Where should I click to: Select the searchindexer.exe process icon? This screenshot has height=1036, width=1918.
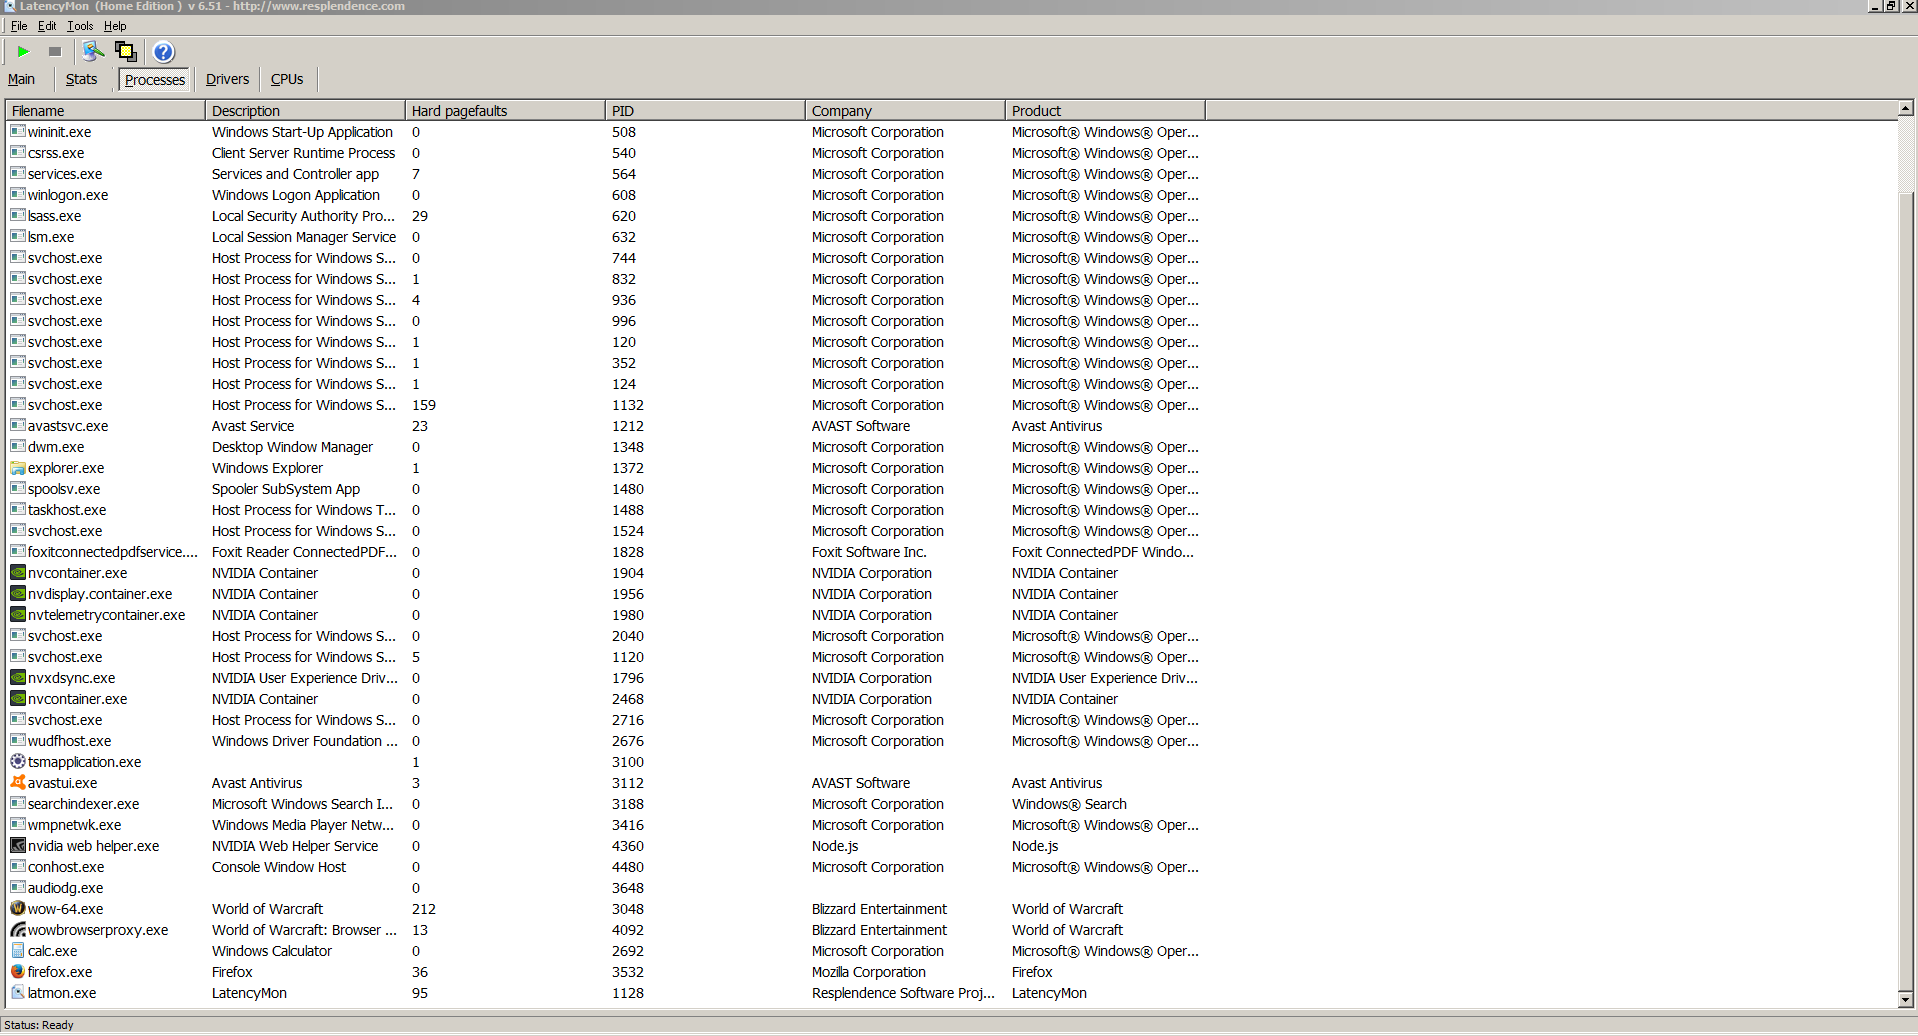coord(18,804)
